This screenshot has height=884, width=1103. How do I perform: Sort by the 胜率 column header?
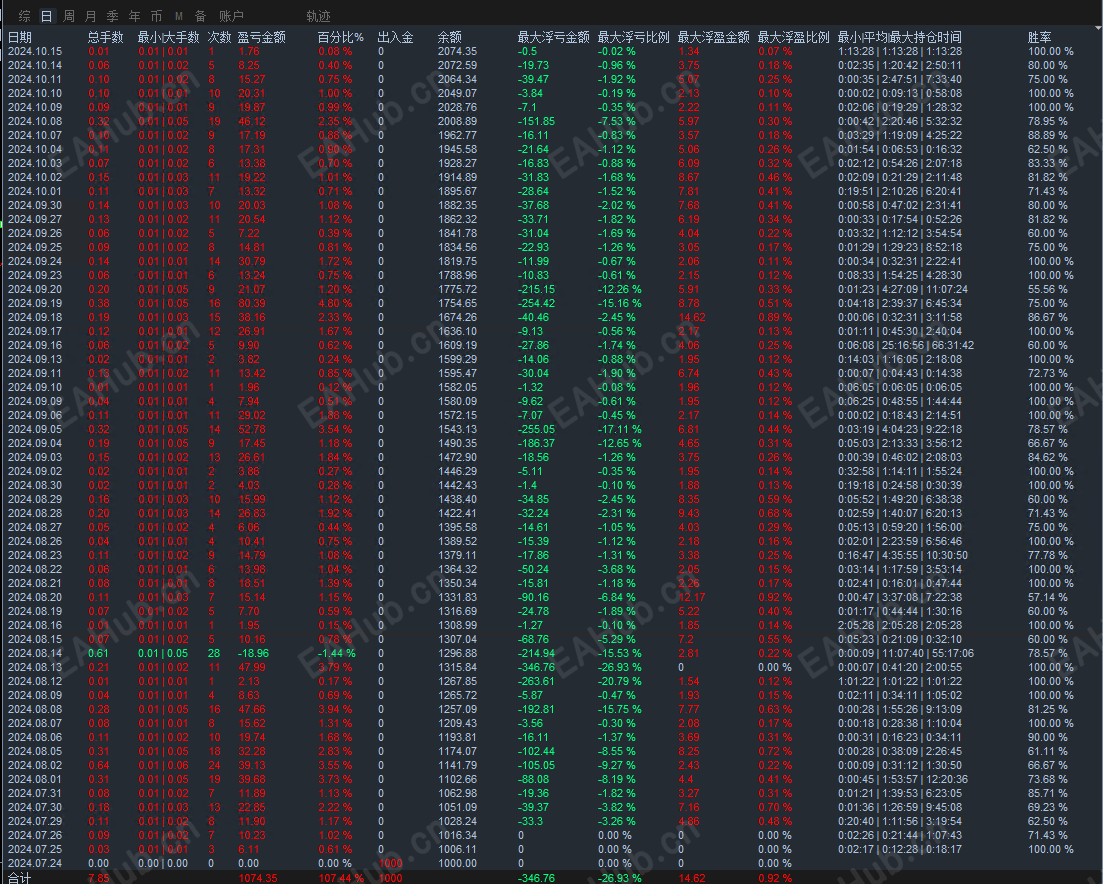[x=1039, y=37]
